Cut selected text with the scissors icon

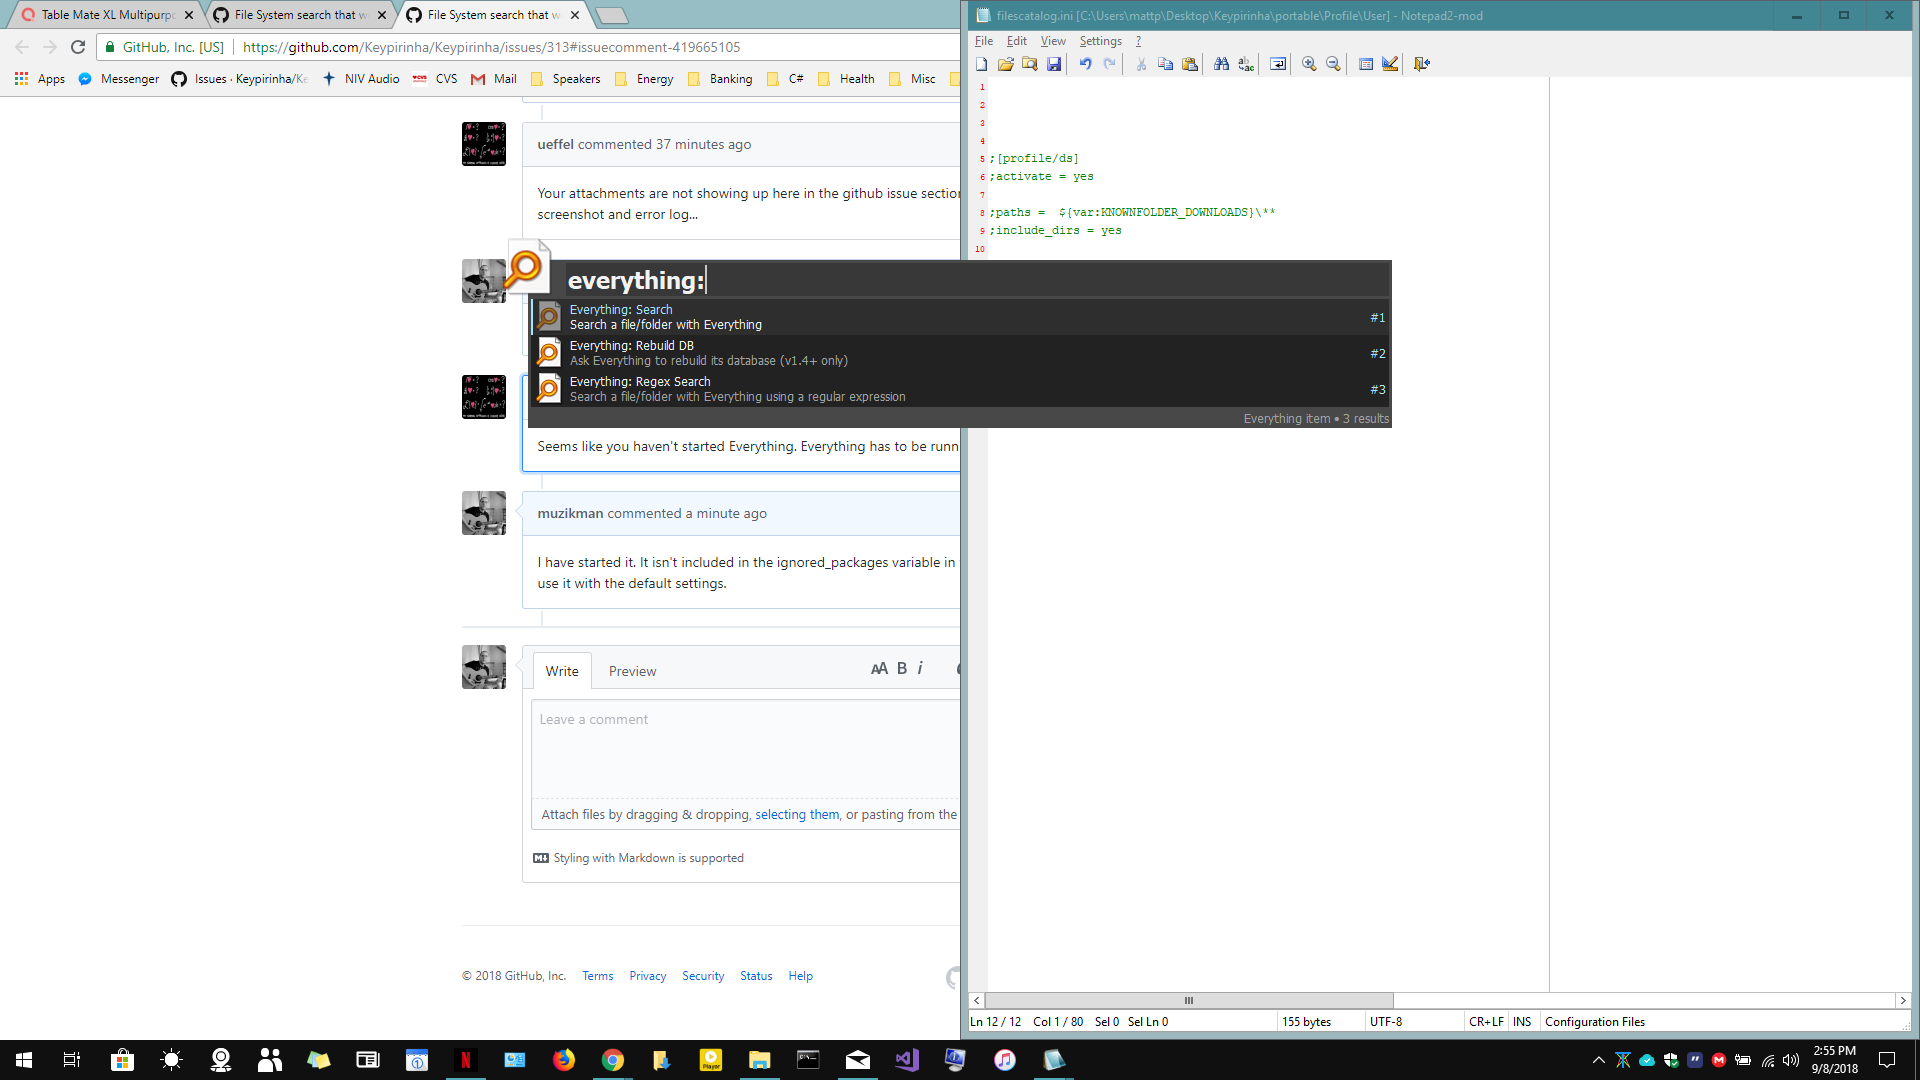(1140, 64)
